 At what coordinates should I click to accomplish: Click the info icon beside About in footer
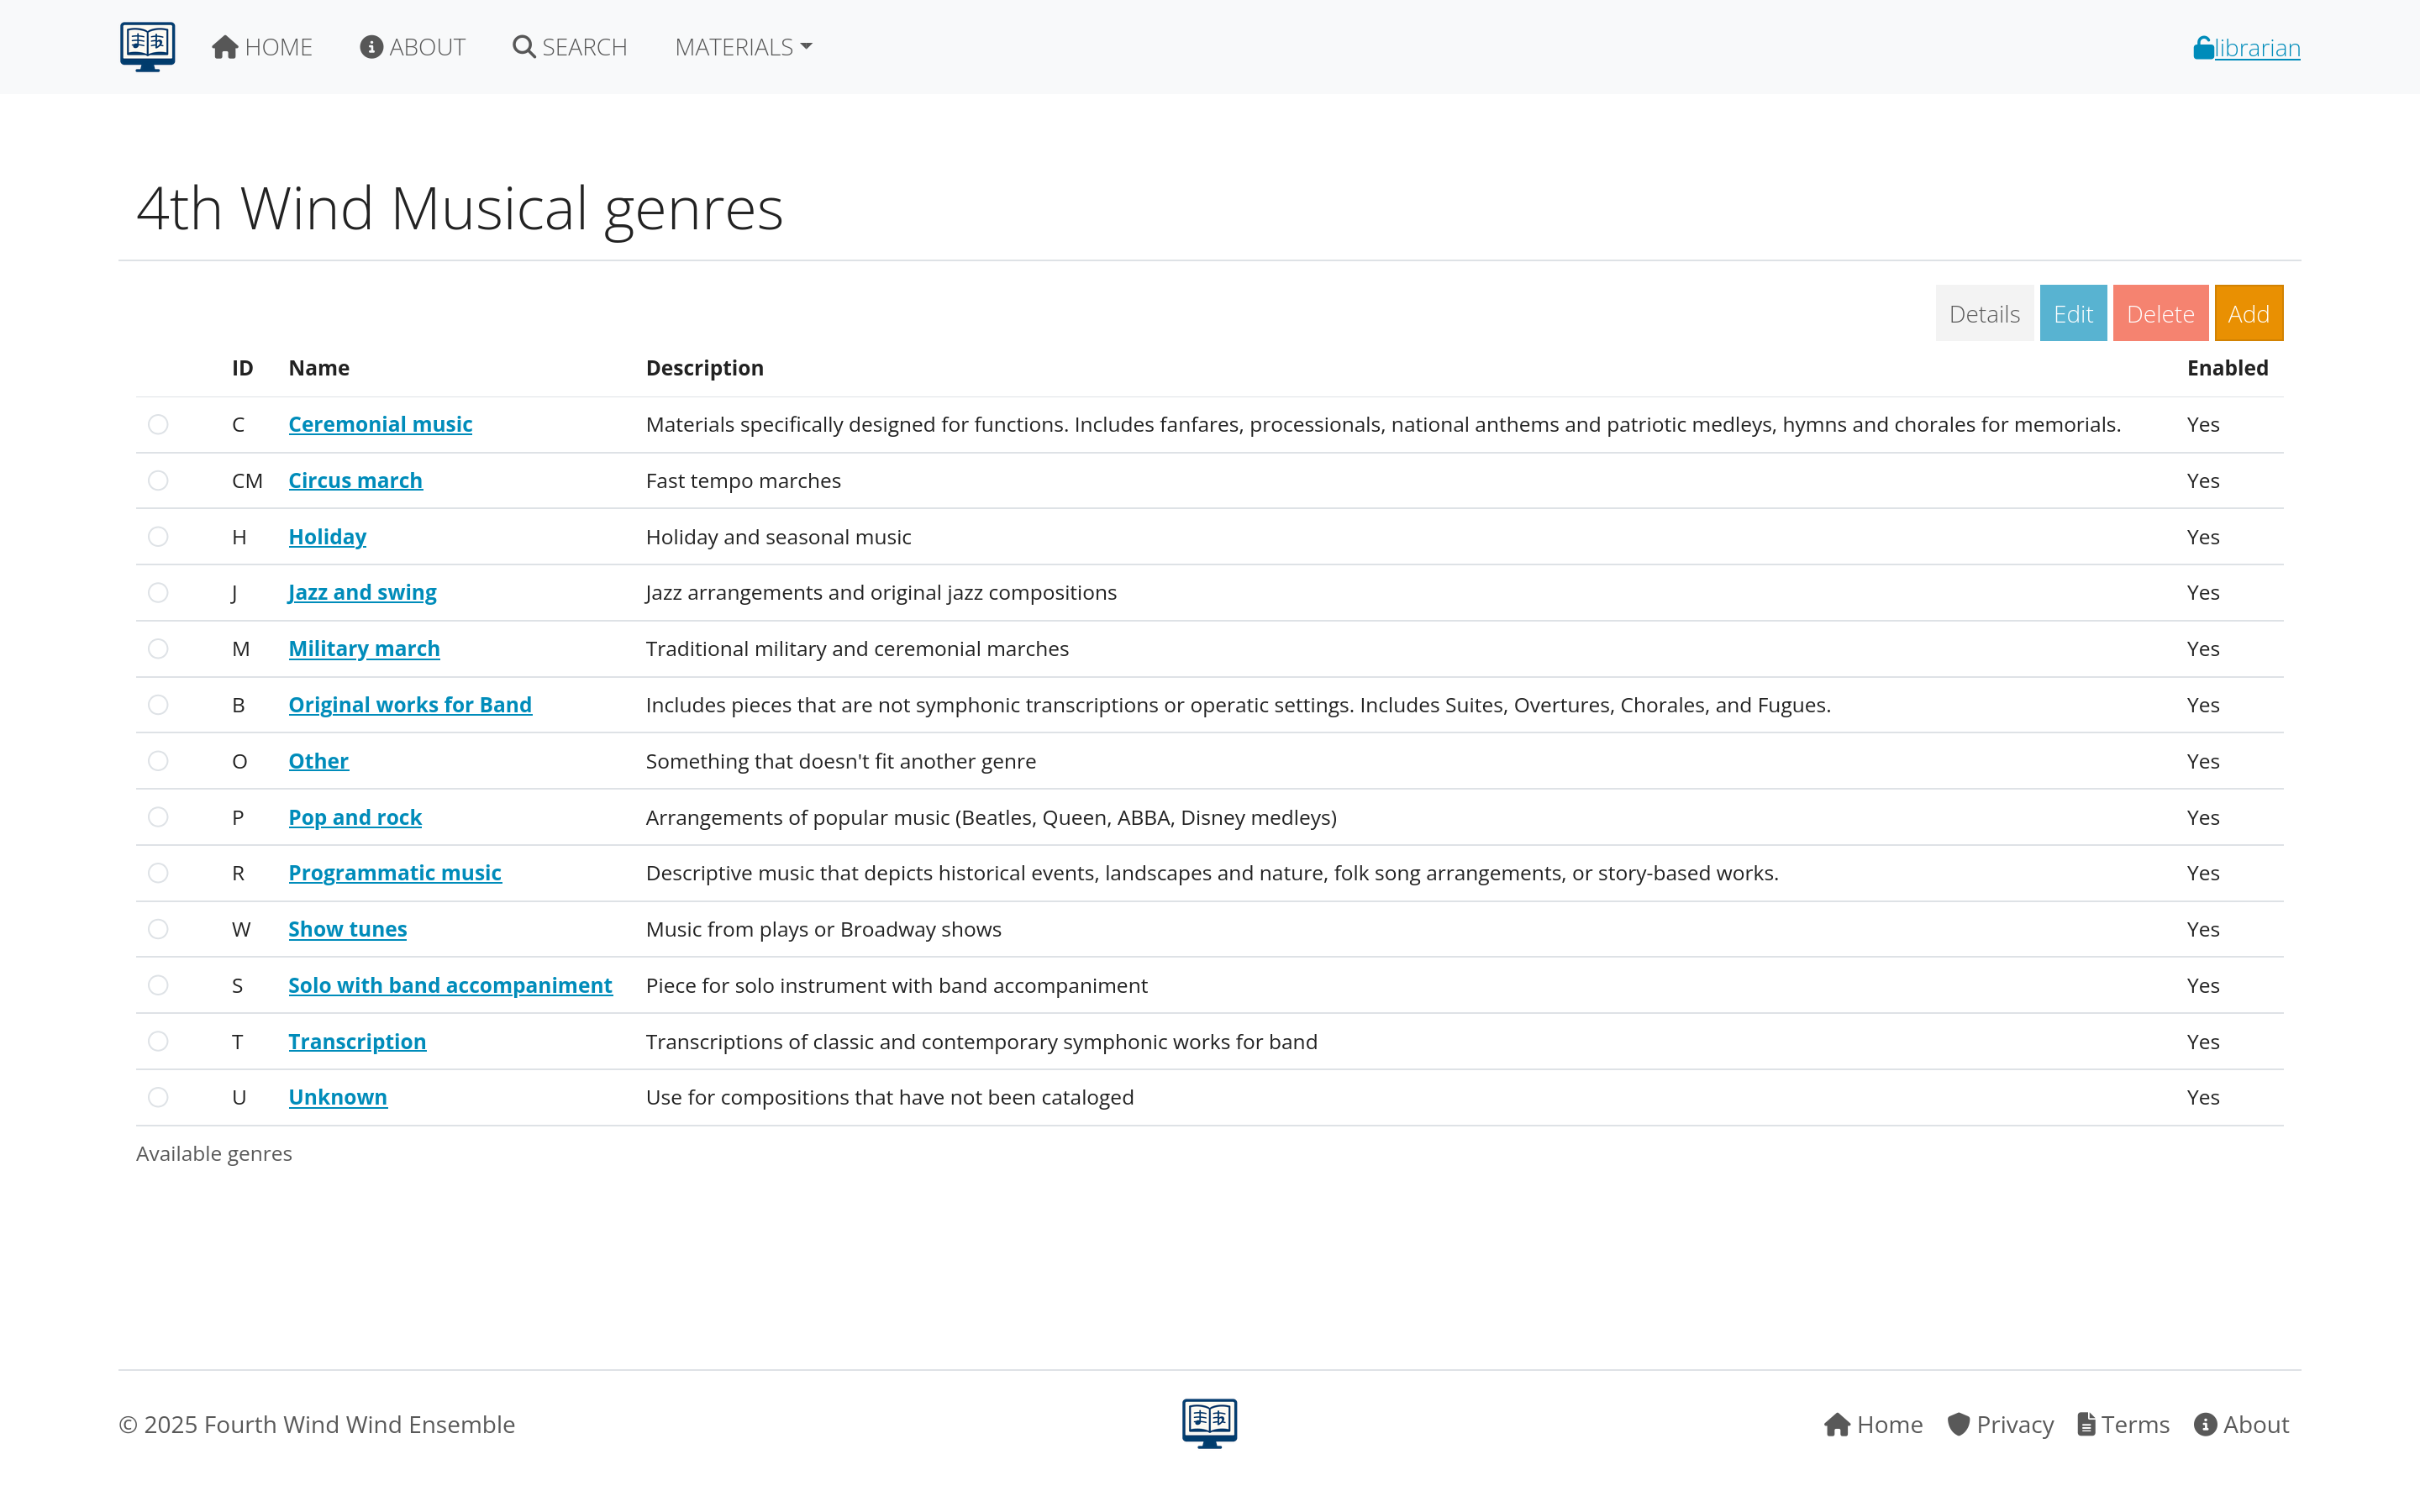click(x=2205, y=1424)
